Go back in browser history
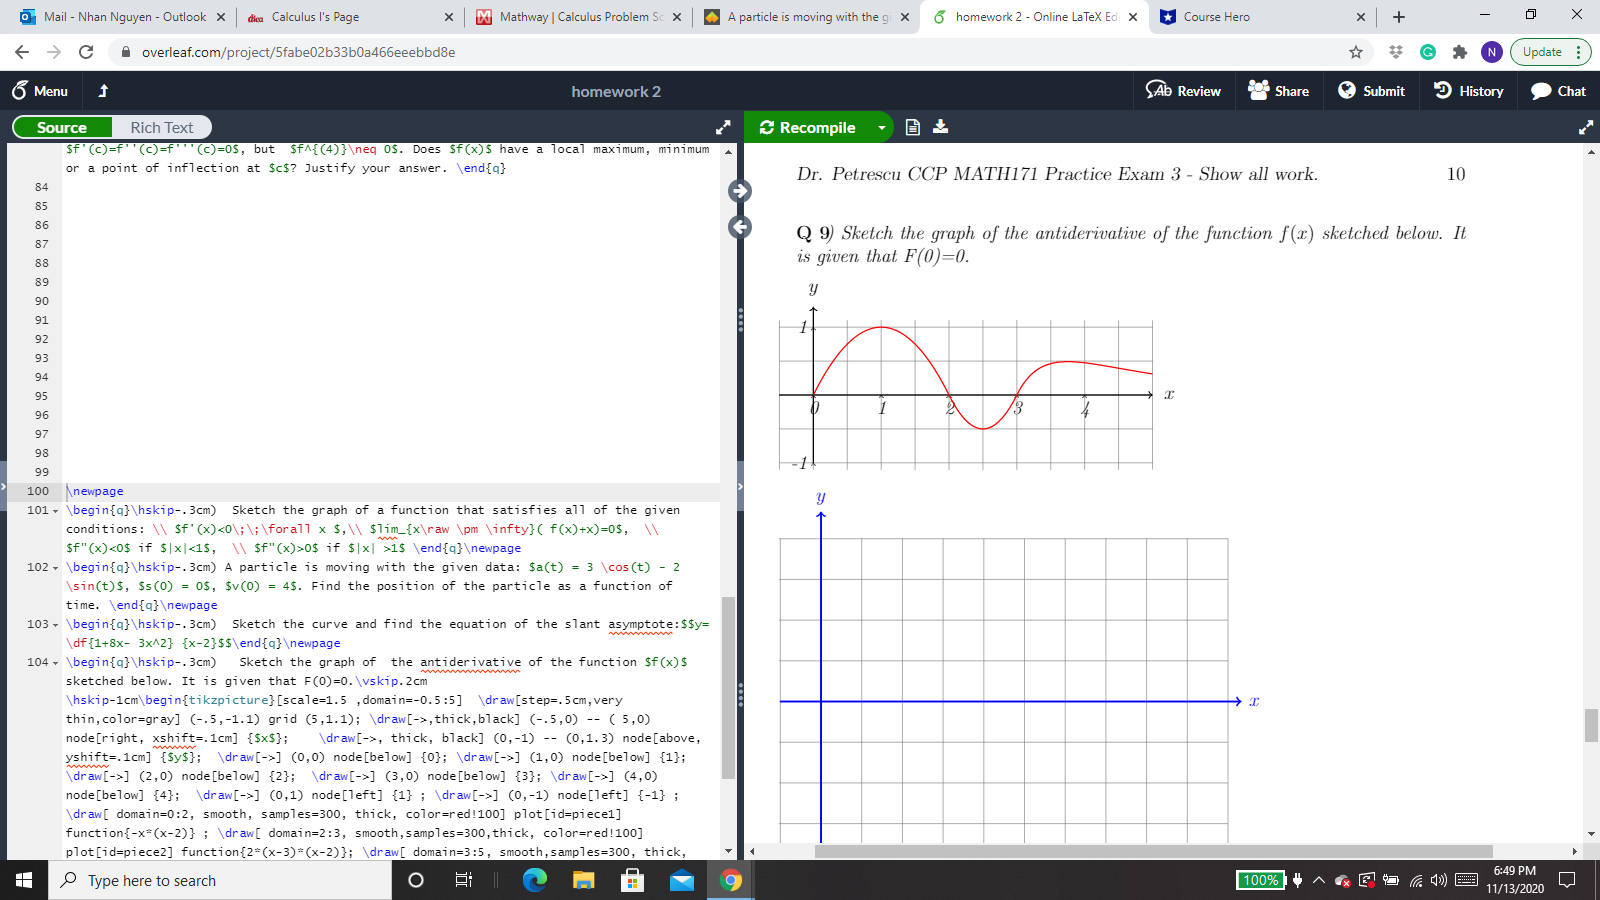The image size is (1600, 900). pos(22,52)
